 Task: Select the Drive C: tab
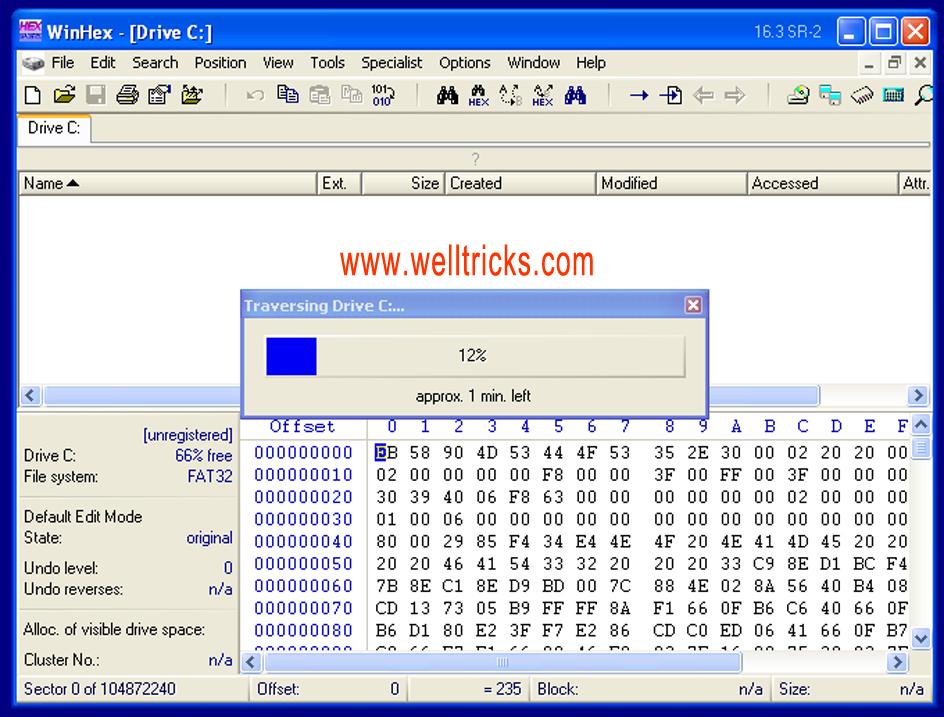(x=54, y=128)
